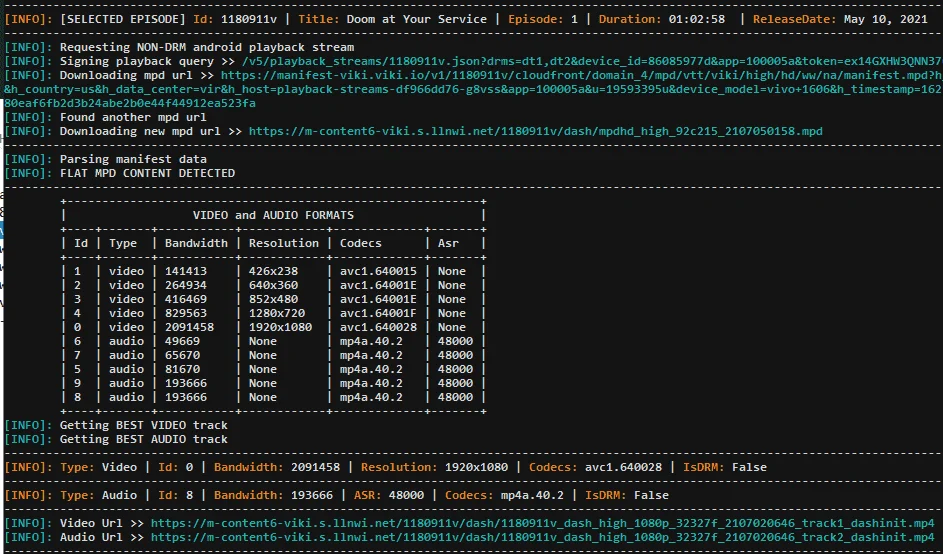Image resolution: width=943 pixels, height=554 pixels.
Task: Click the audio bandwidth 49669 value
Action: click(182, 342)
